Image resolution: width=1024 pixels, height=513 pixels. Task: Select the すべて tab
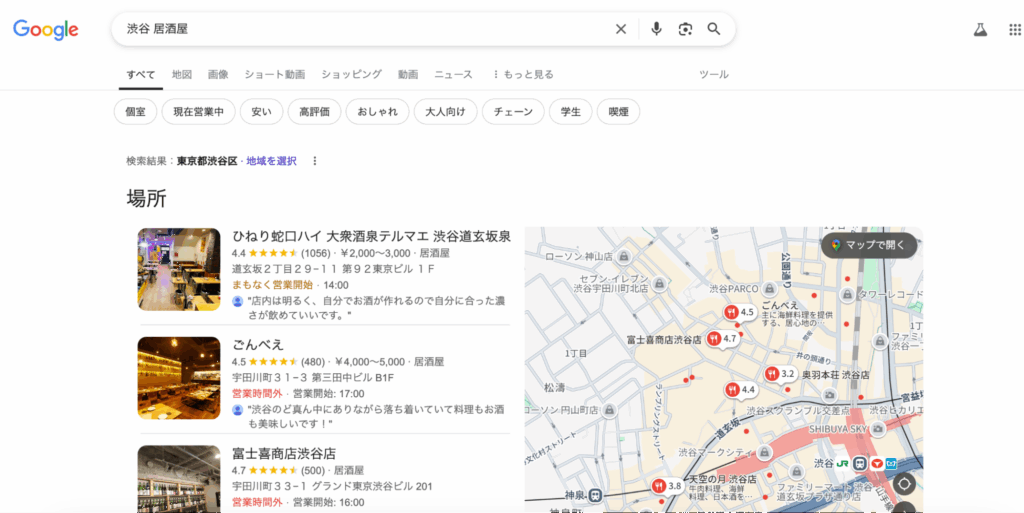tap(141, 74)
